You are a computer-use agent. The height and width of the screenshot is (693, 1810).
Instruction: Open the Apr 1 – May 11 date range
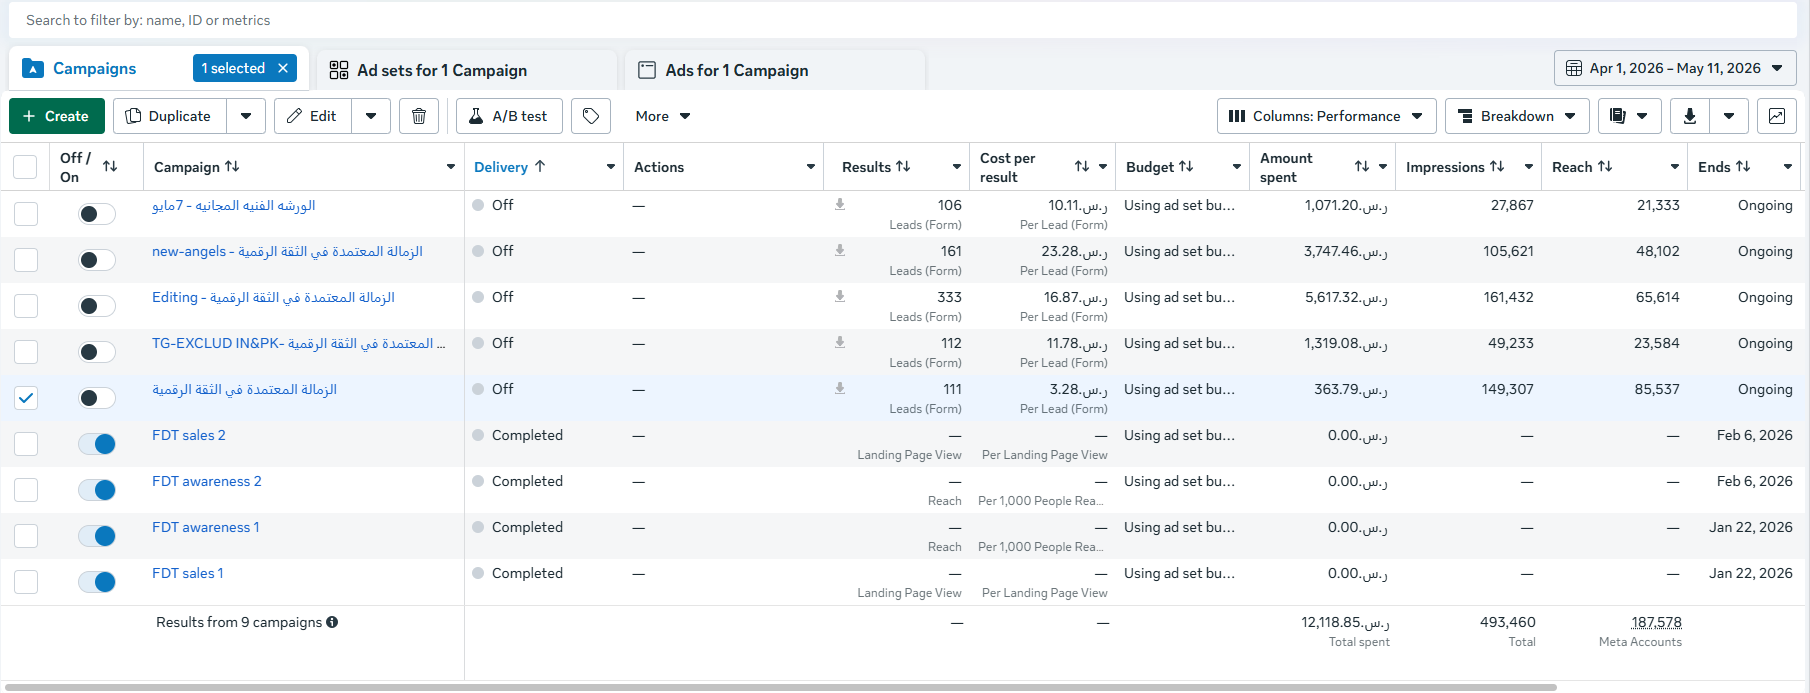[x=1675, y=68]
